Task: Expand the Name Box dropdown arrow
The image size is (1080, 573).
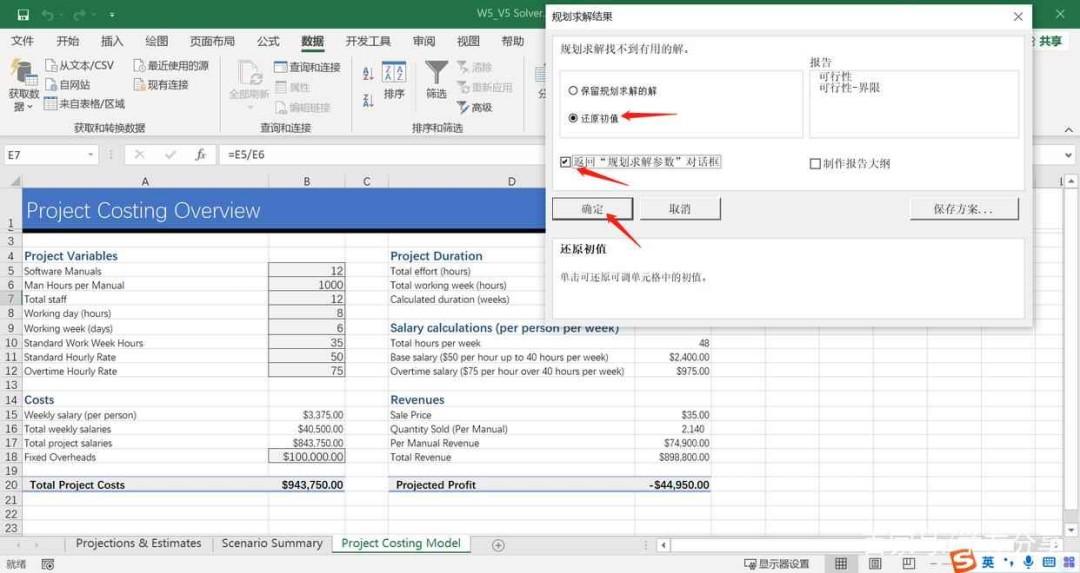Action: 90,155
